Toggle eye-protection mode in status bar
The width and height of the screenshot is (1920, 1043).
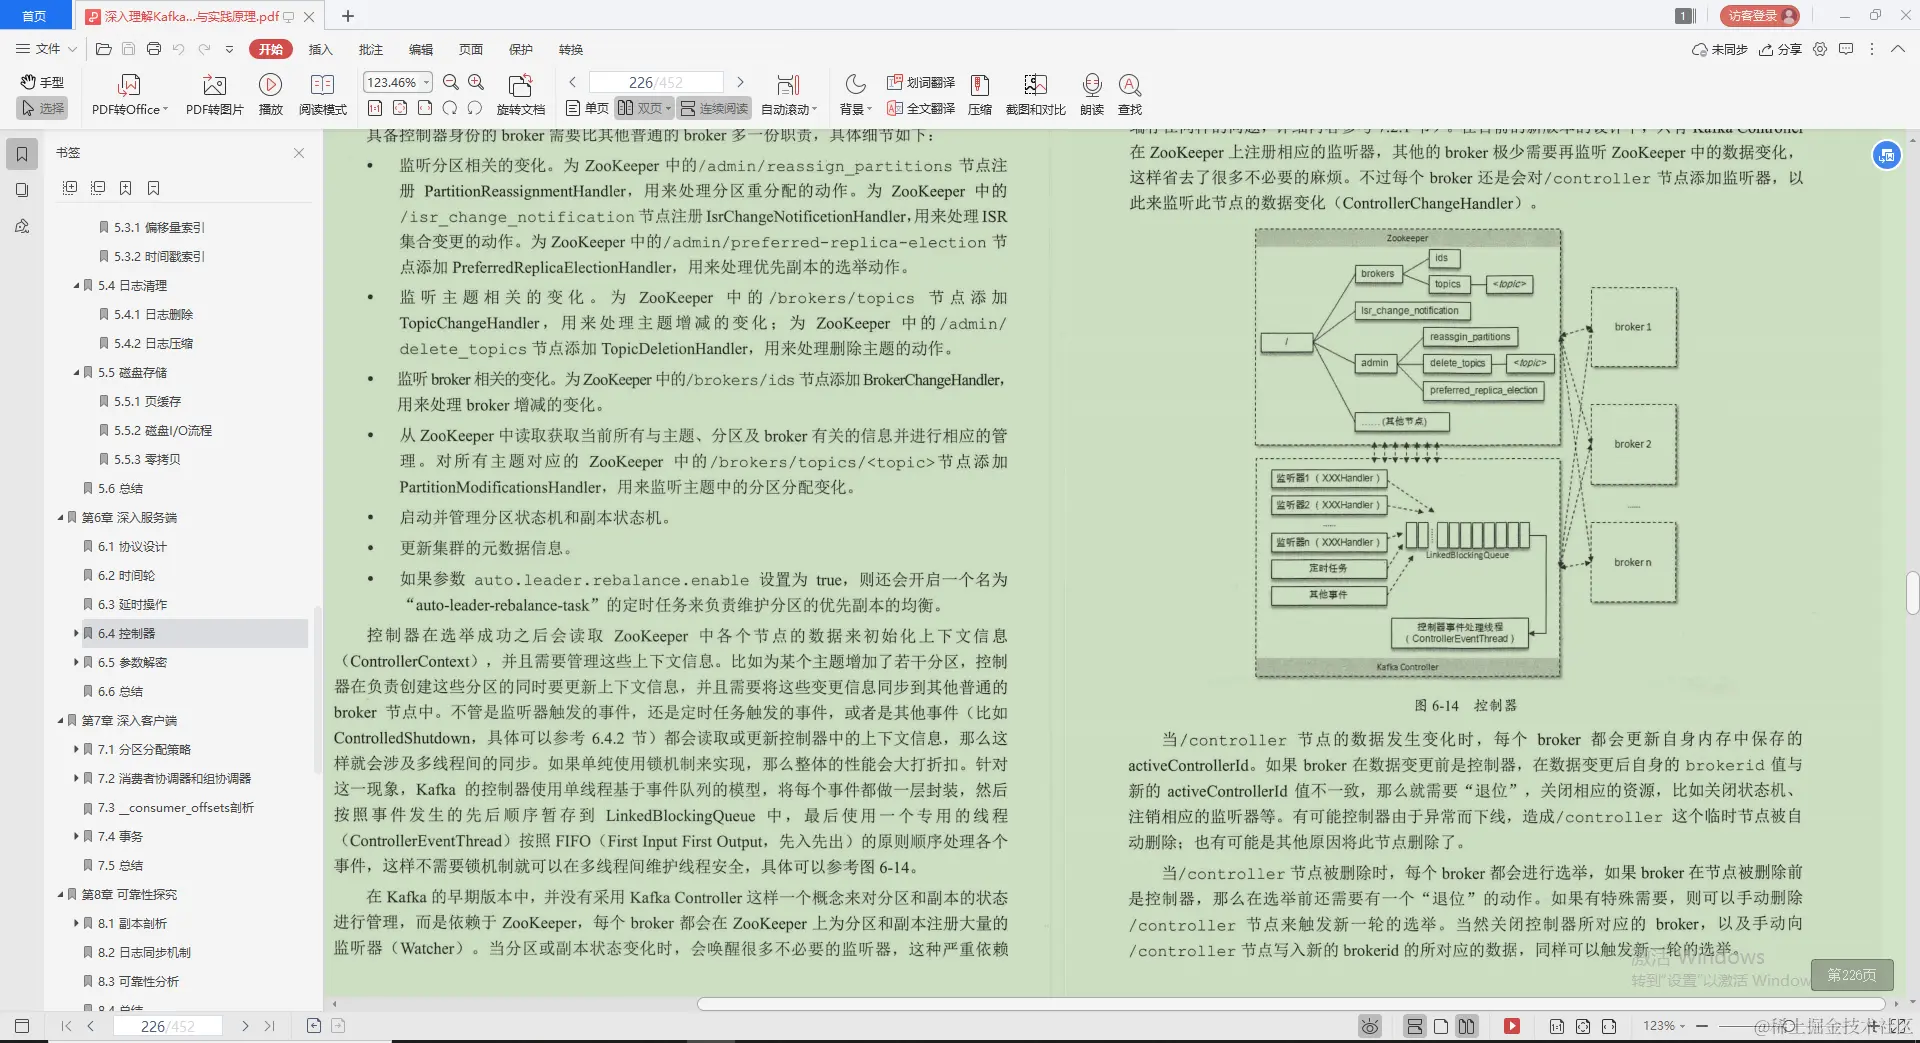[x=1368, y=1025]
